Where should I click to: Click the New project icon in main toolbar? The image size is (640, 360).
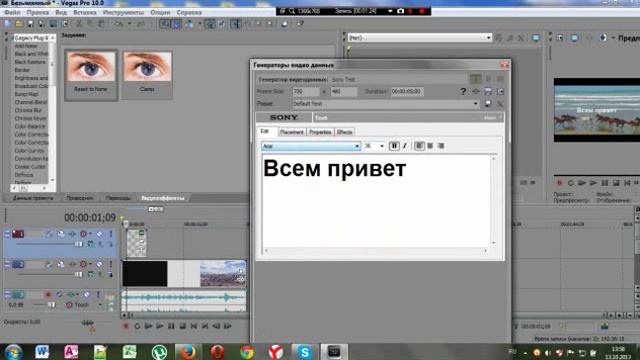click(8, 24)
